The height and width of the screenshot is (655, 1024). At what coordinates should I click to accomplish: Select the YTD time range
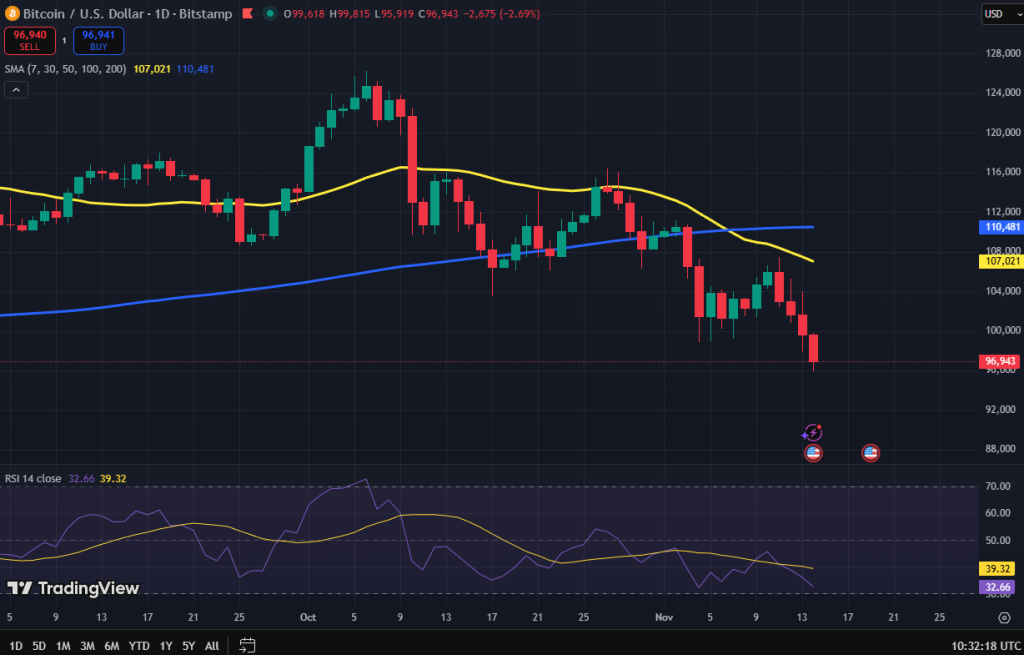tap(139, 646)
